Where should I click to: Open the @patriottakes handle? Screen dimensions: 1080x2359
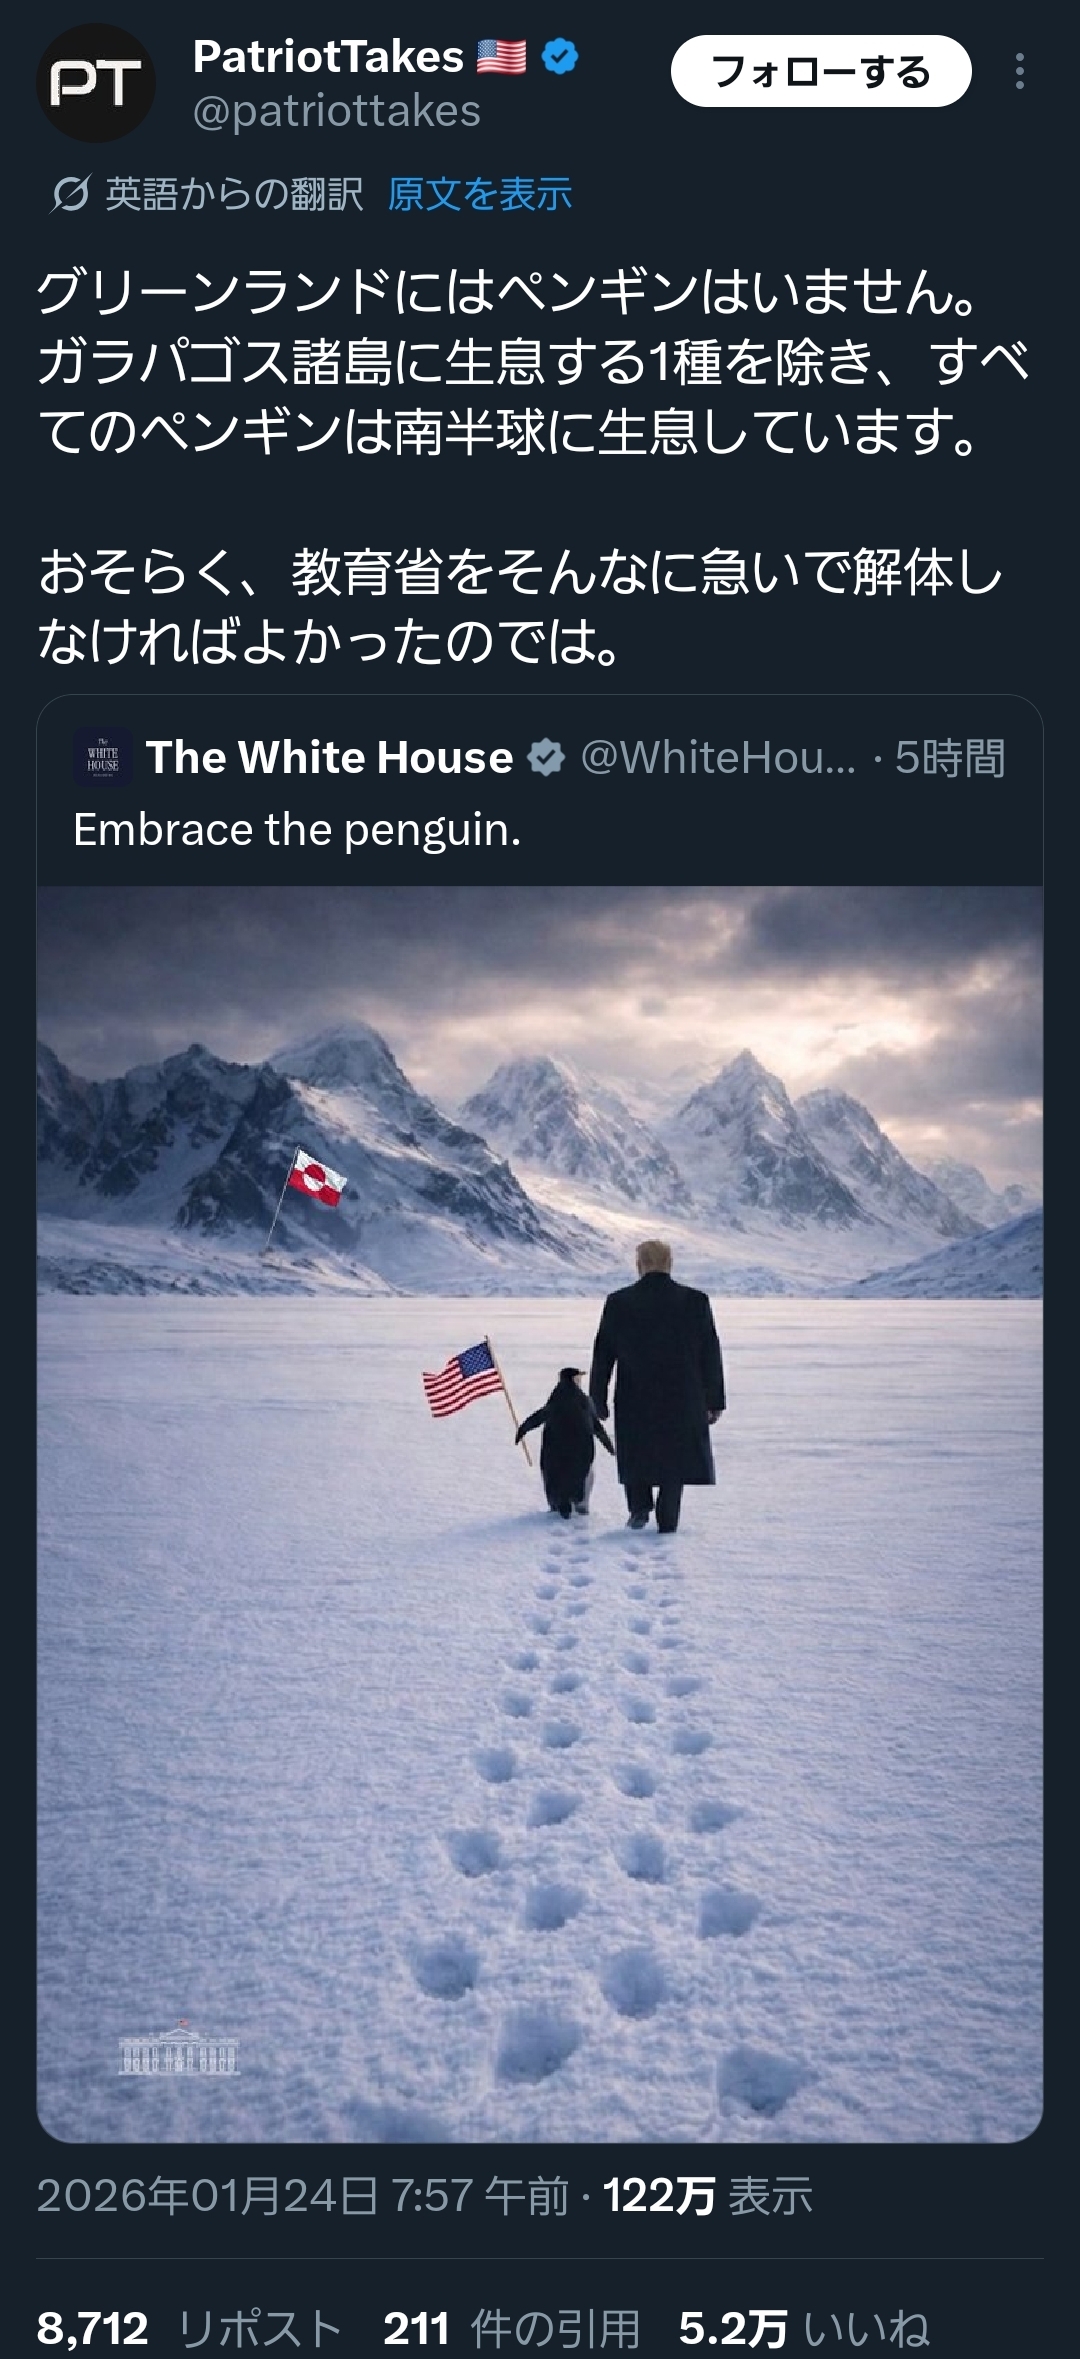[x=337, y=111]
